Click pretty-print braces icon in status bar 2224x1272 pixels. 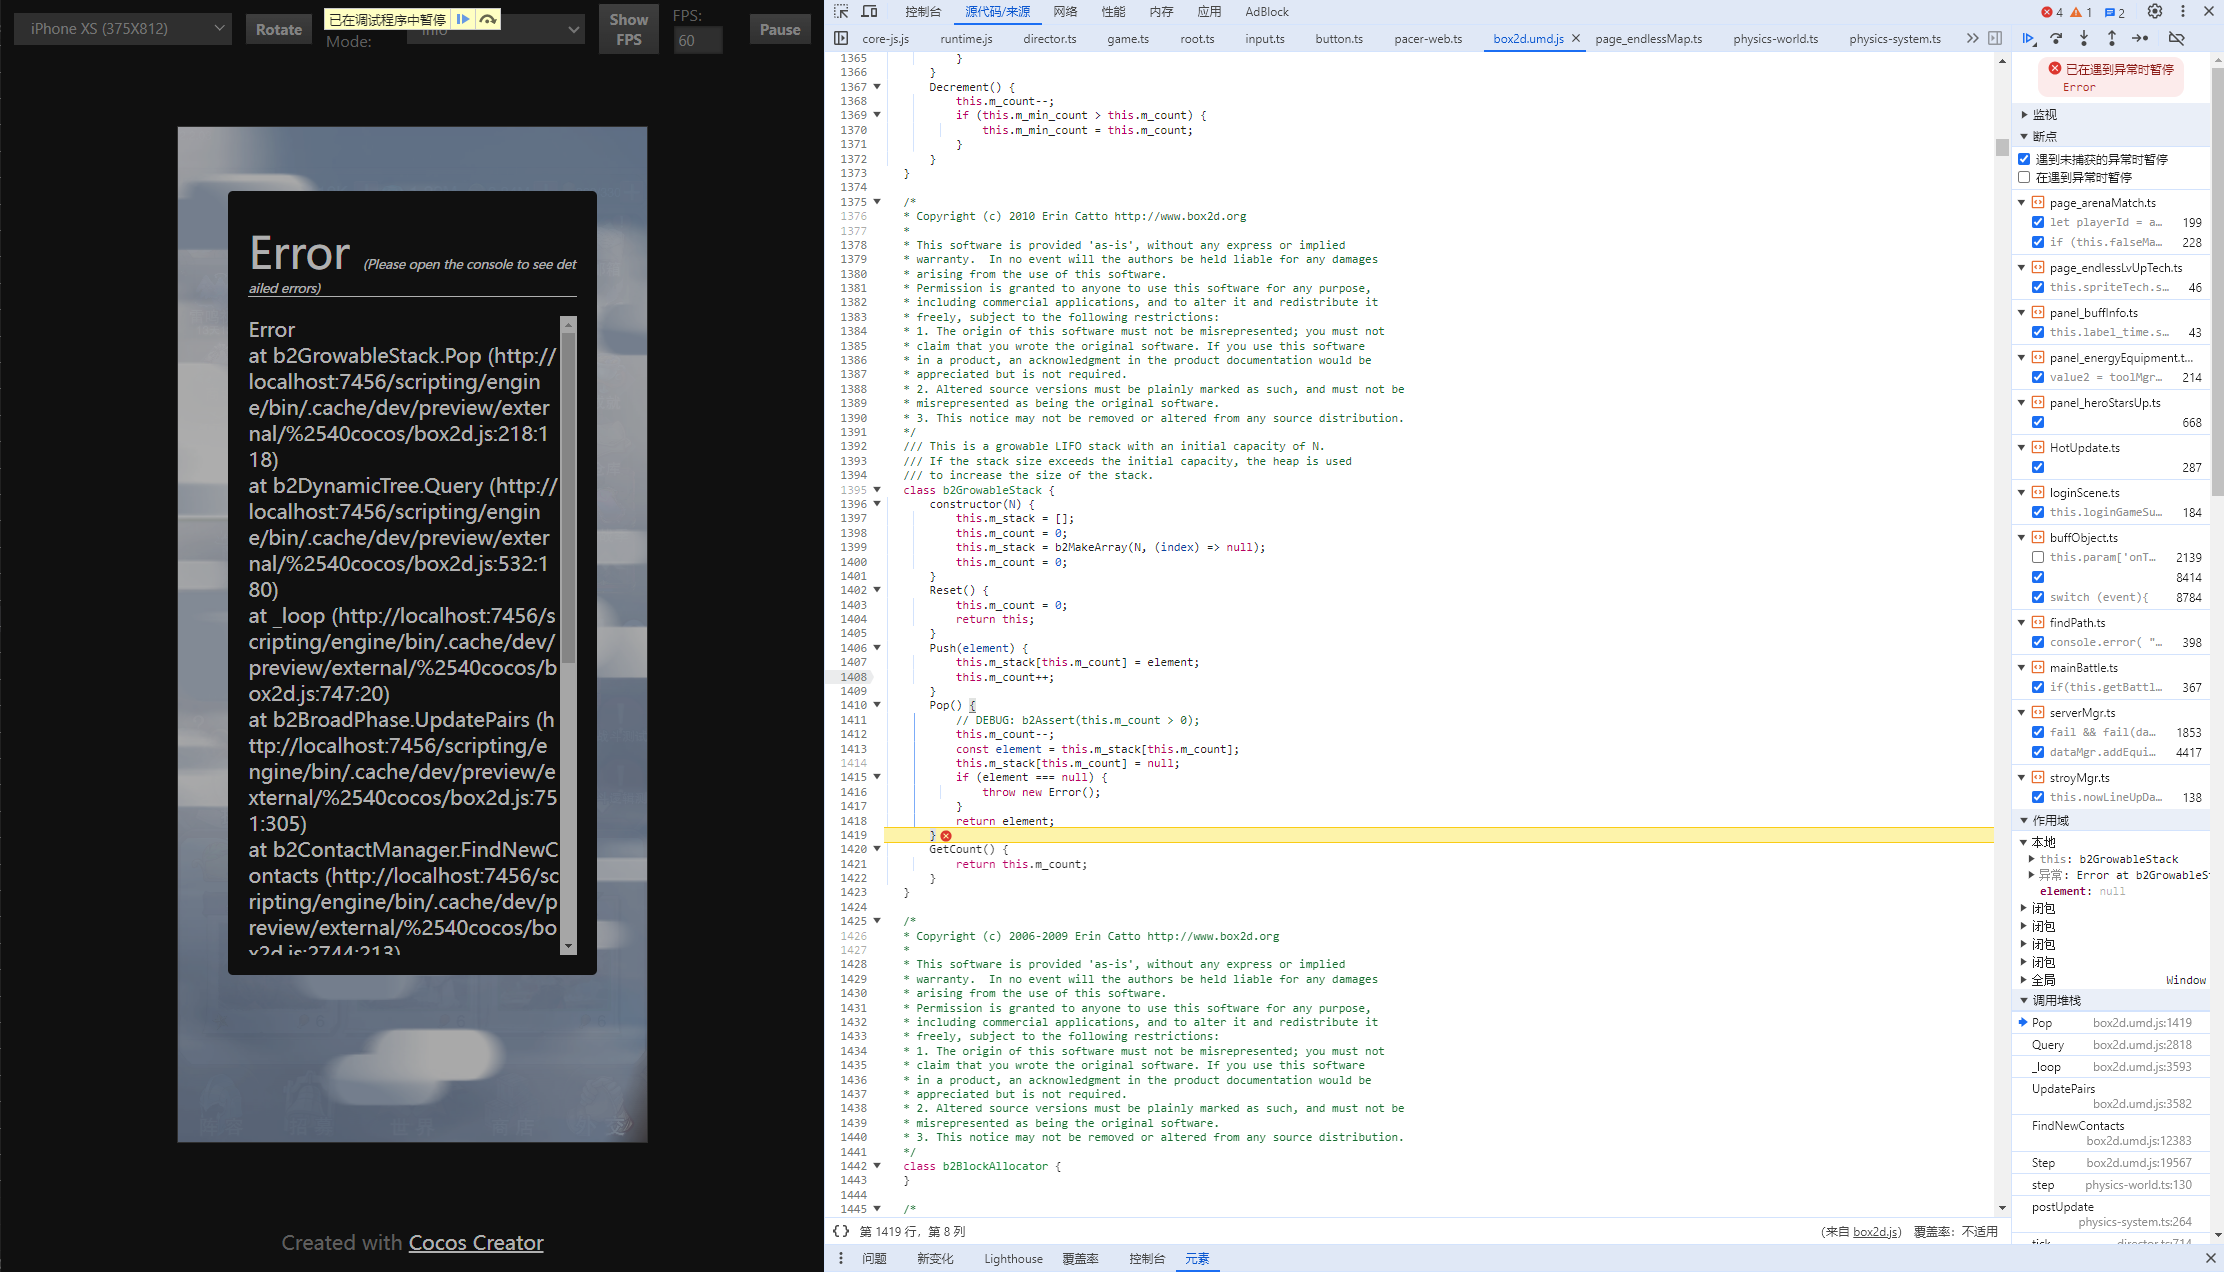point(841,1231)
